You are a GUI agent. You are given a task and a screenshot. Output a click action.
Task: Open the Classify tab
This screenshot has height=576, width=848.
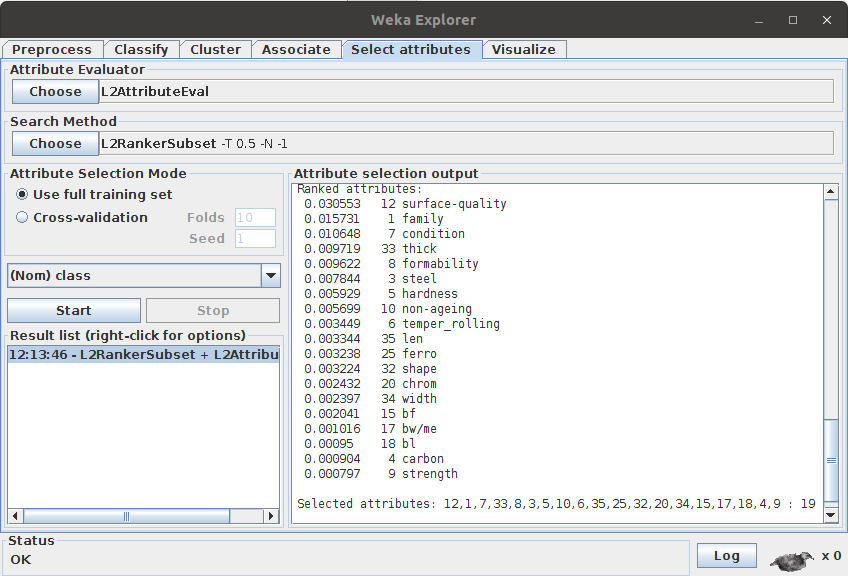click(141, 49)
